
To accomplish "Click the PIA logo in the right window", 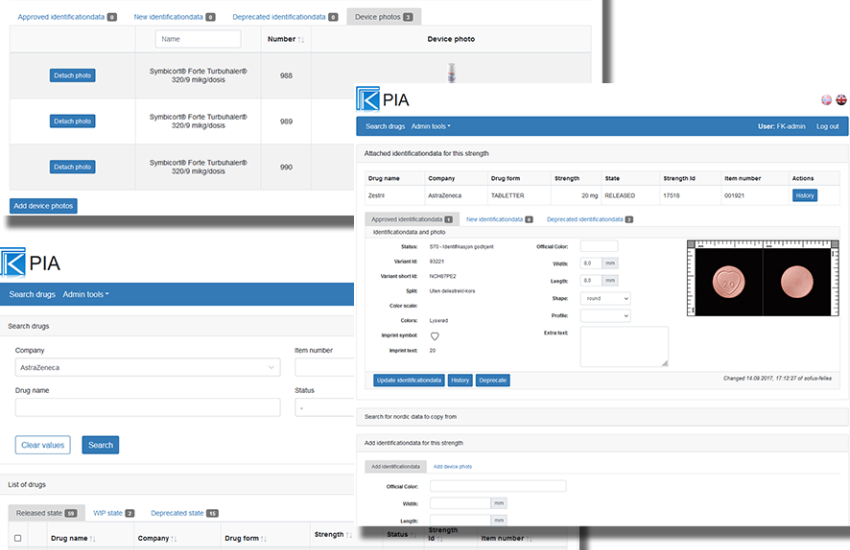I will (383, 99).
